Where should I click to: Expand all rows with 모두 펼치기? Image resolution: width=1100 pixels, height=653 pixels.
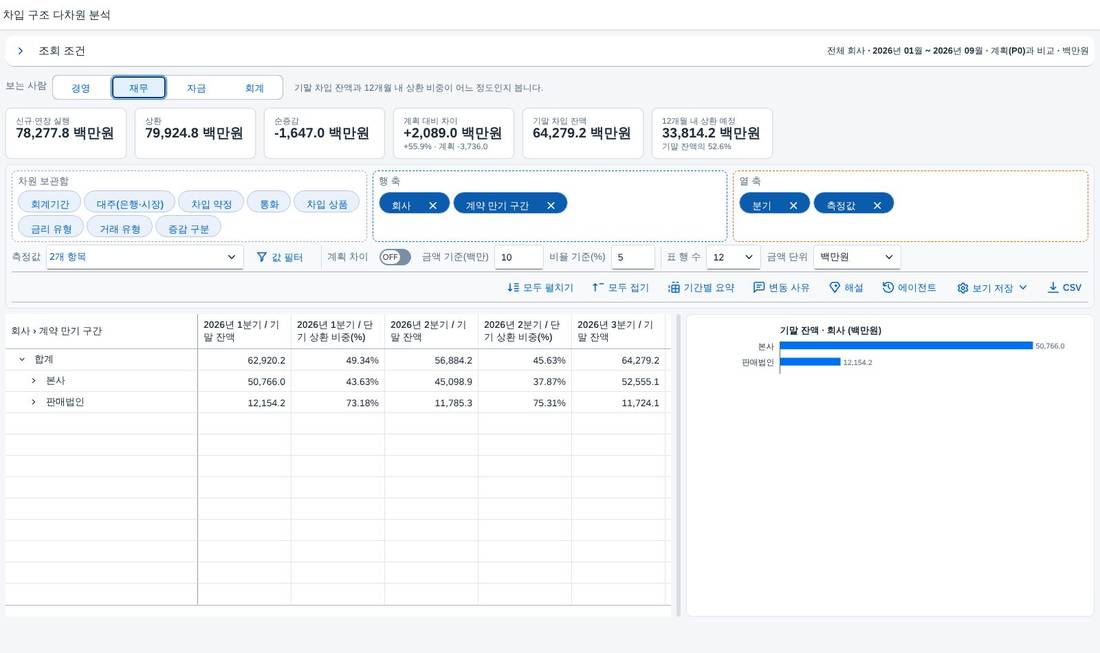tap(540, 288)
